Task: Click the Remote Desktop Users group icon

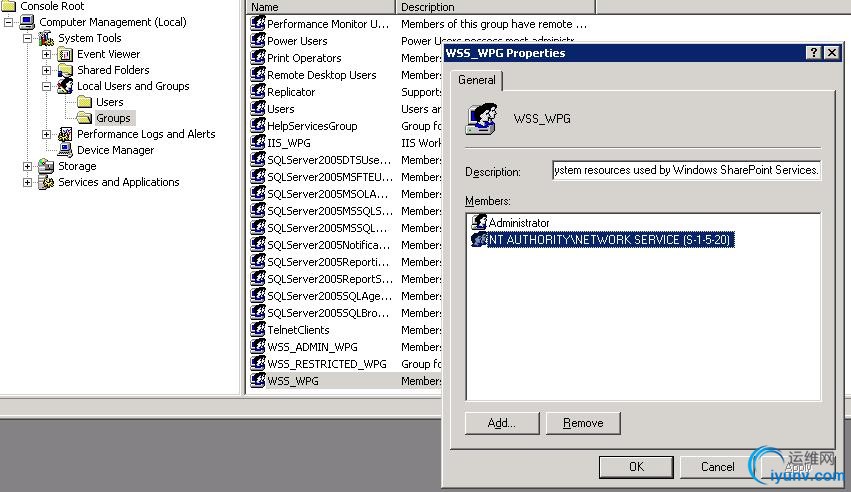Action: 258,75
